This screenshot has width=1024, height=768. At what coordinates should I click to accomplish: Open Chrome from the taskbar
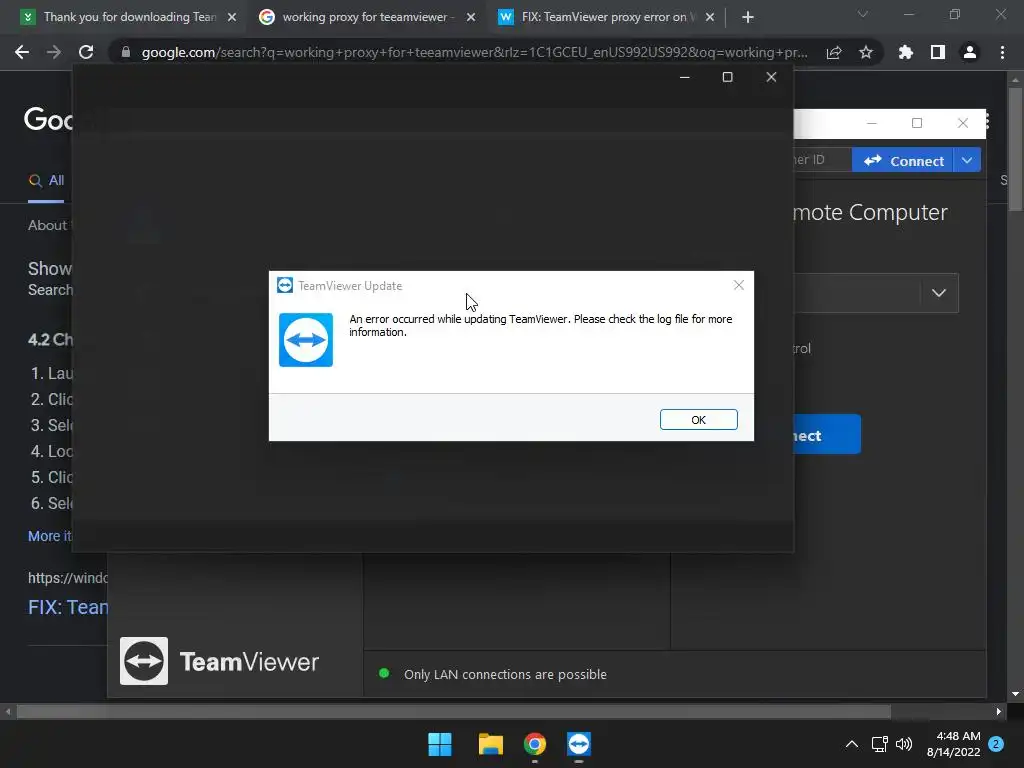[534, 744]
